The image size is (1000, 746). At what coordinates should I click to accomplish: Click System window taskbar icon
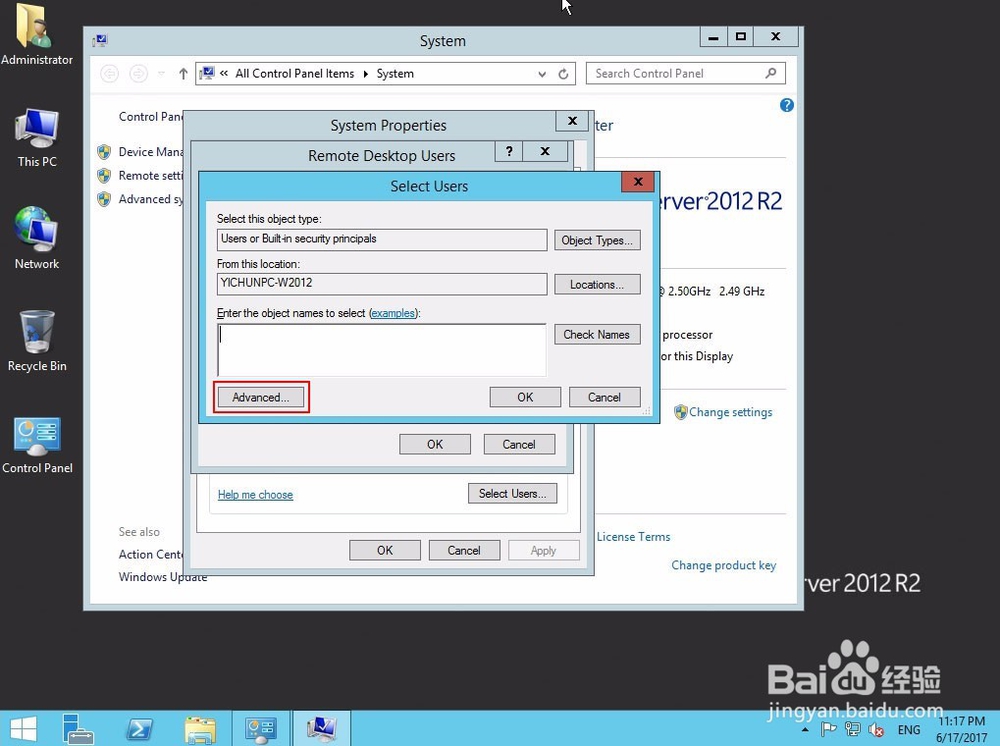[x=321, y=729]
